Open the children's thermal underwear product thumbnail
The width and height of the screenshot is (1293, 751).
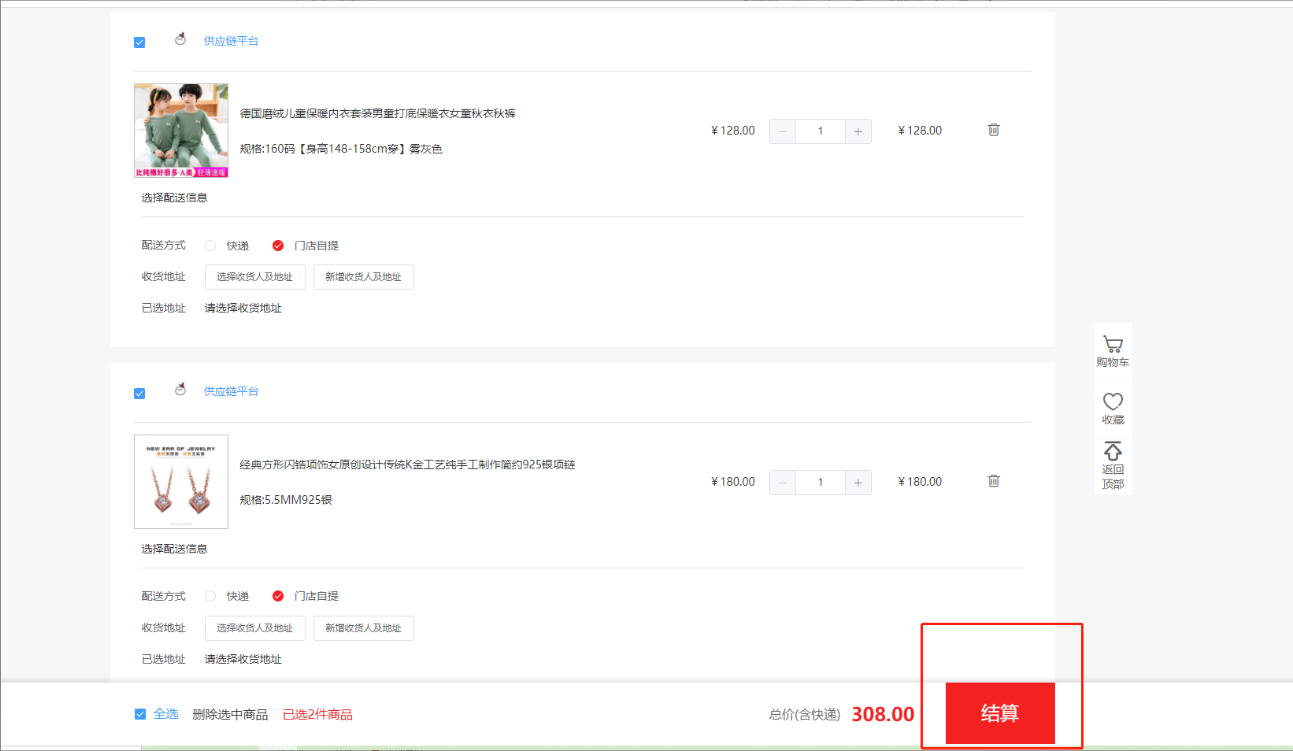click(x=181, y=131)
